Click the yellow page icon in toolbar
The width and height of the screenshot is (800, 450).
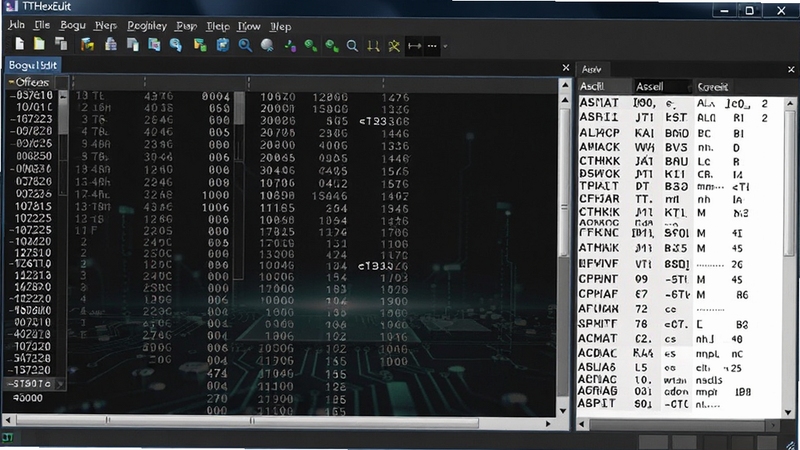click(39, 45)
